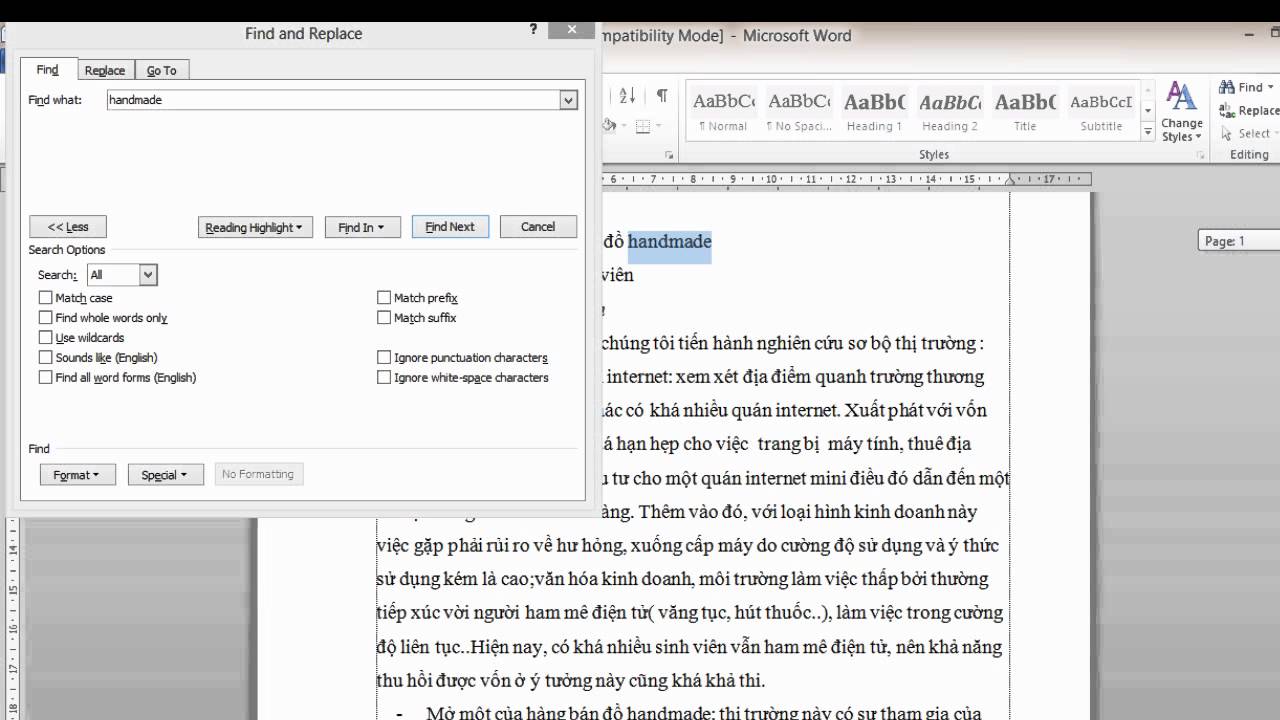Click Replace in the Editing group
This screenshot has width=1280, height=720.
(1249, 110)
